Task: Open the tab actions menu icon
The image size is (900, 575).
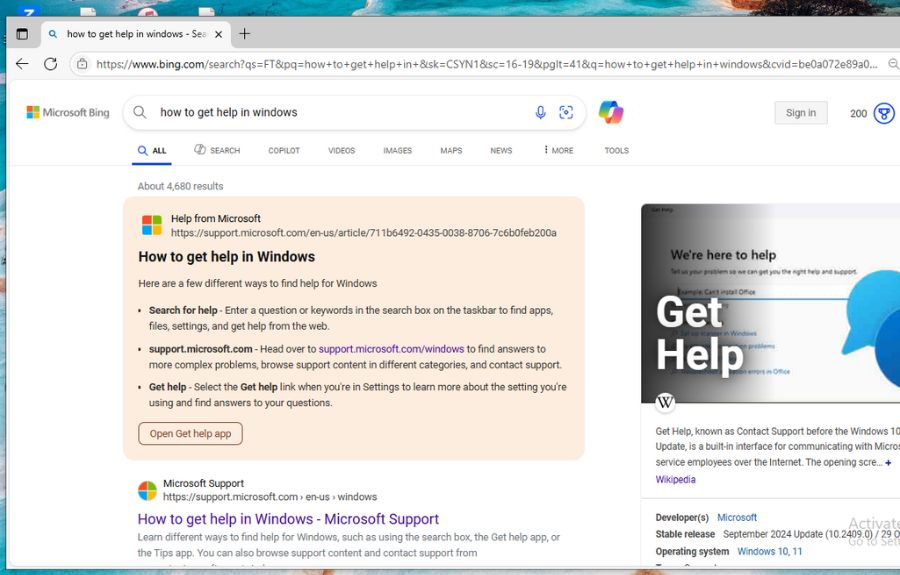Action: (22, 34)
